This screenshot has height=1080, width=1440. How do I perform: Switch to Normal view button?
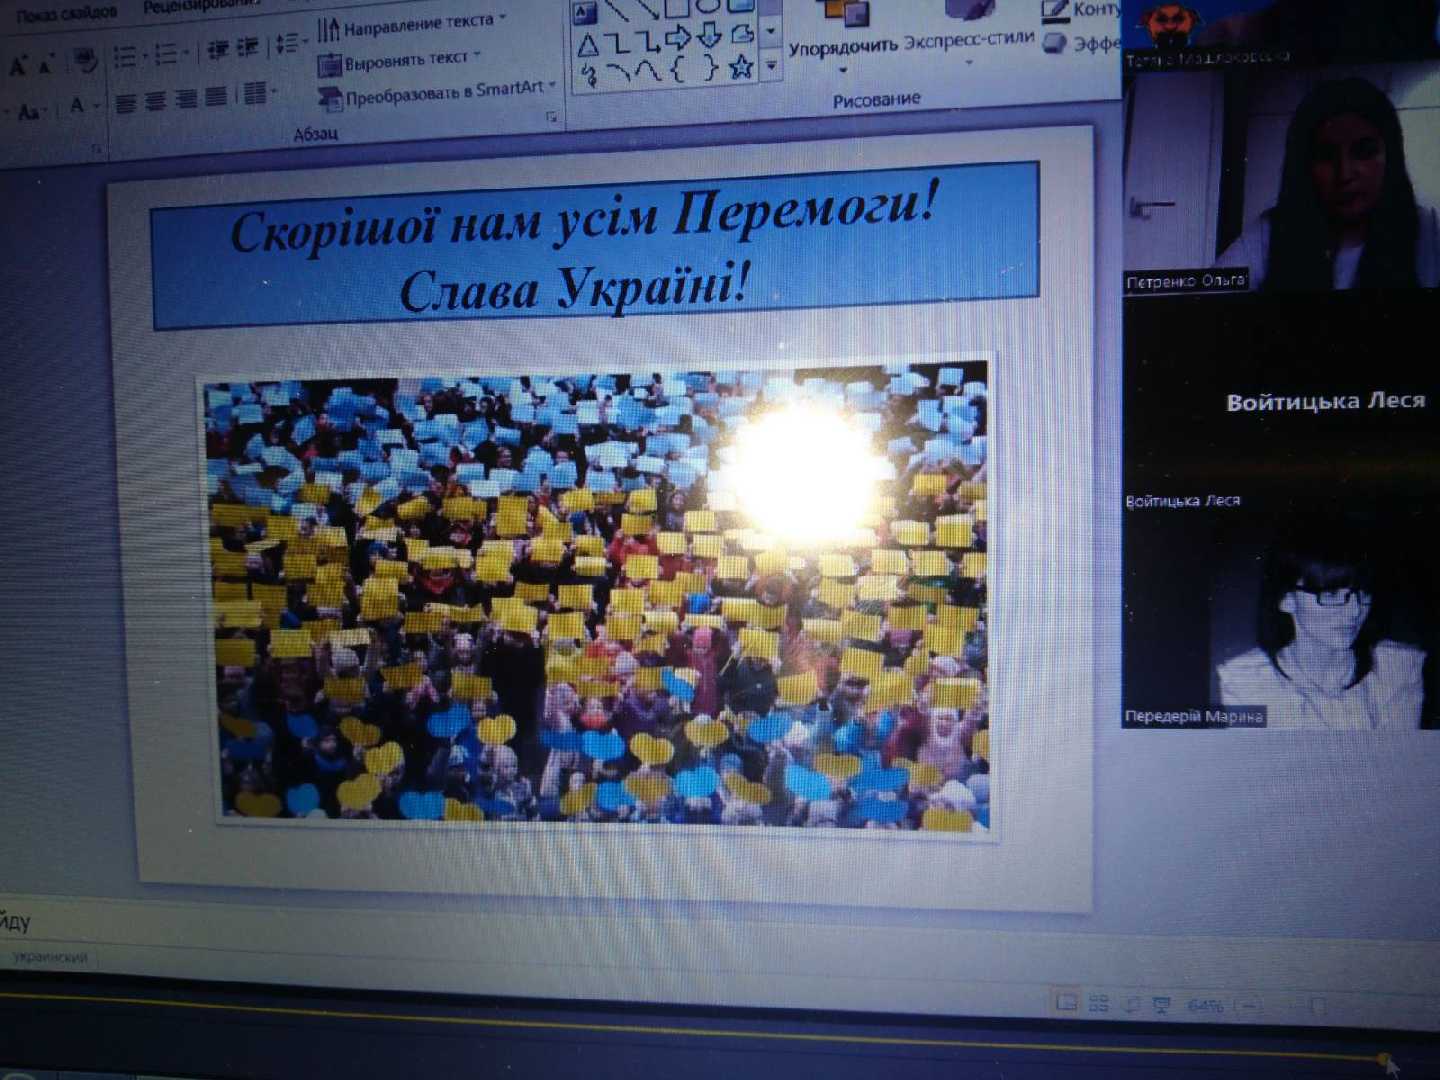coord(1066,1001)
